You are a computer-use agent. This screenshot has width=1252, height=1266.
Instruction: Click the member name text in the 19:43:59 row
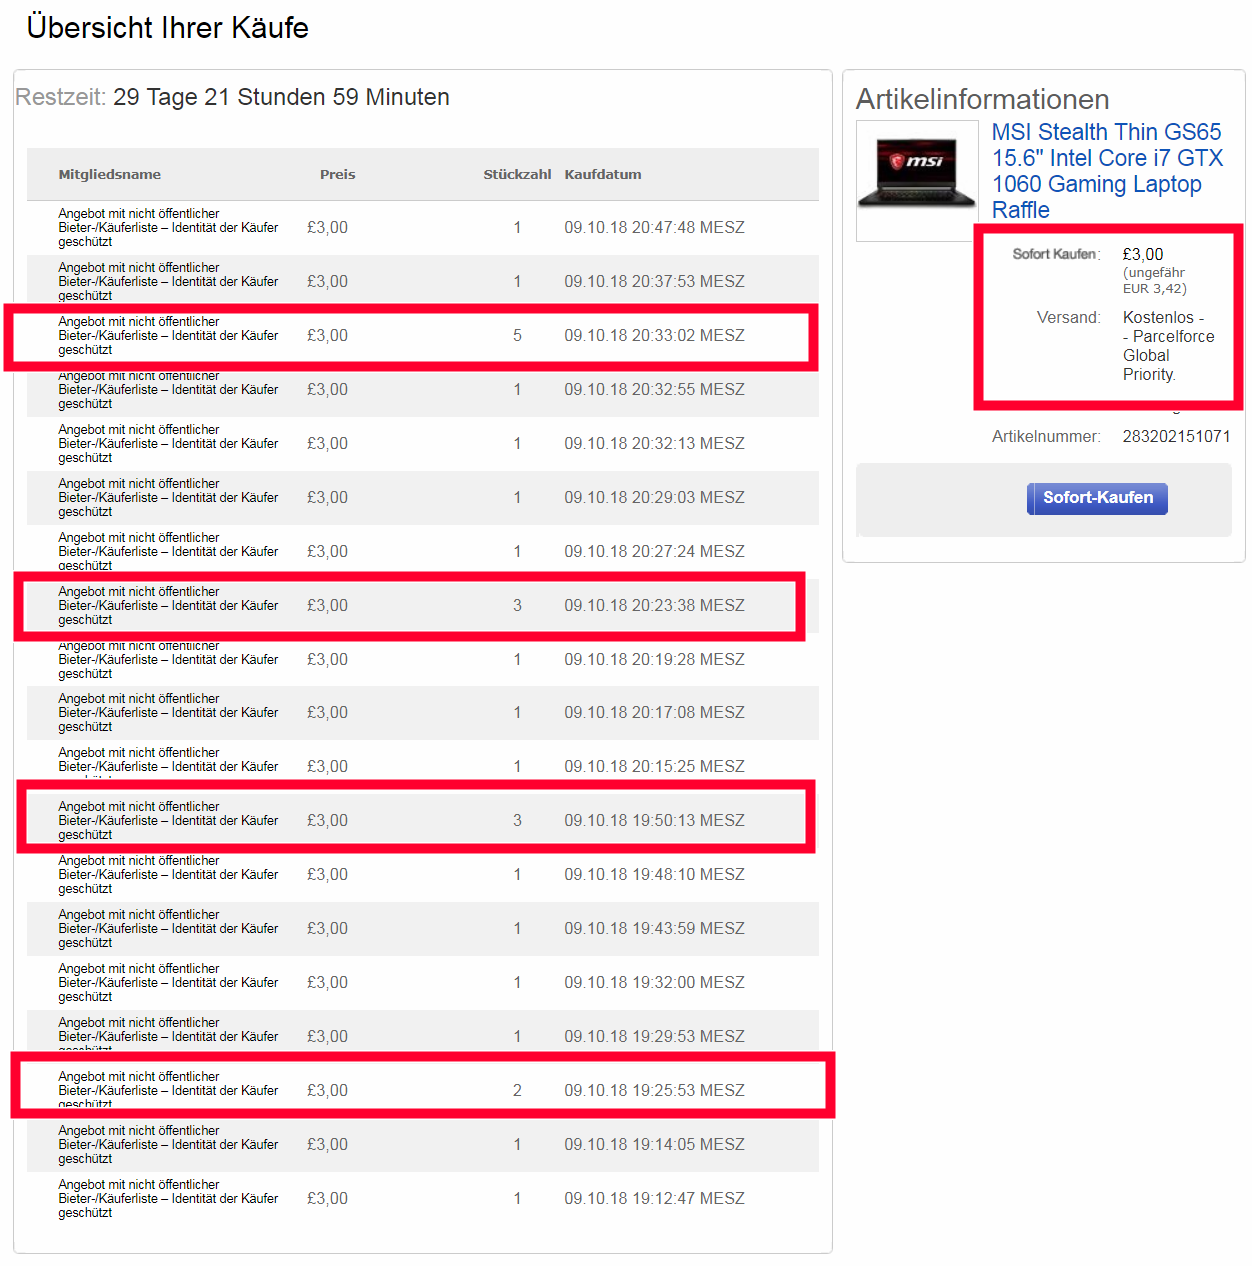[x=168, y=928]
